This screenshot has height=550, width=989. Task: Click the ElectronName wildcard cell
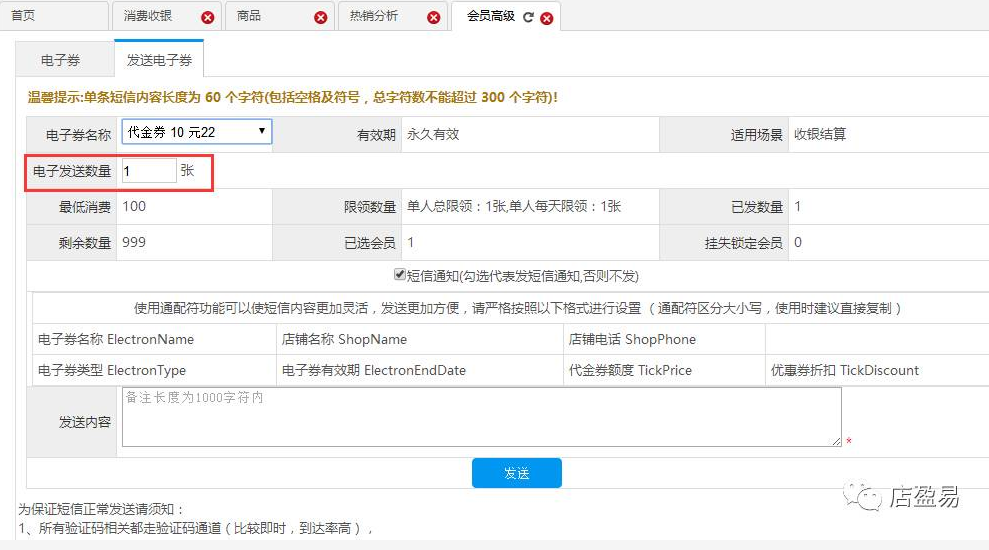pyautogui.click(x=116, y=339)
